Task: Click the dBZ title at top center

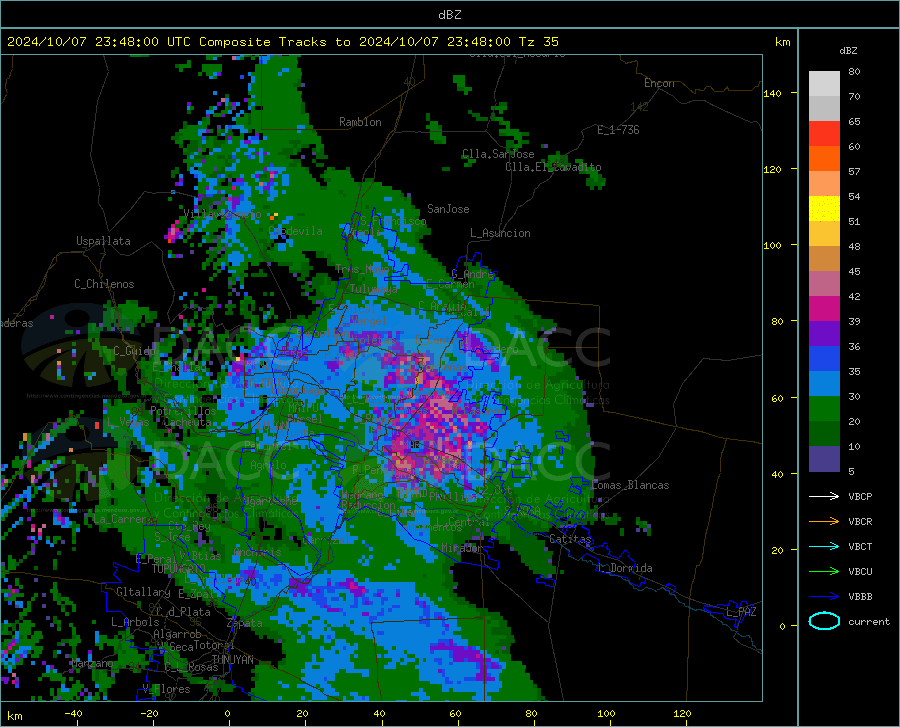Action: (449, 15)
